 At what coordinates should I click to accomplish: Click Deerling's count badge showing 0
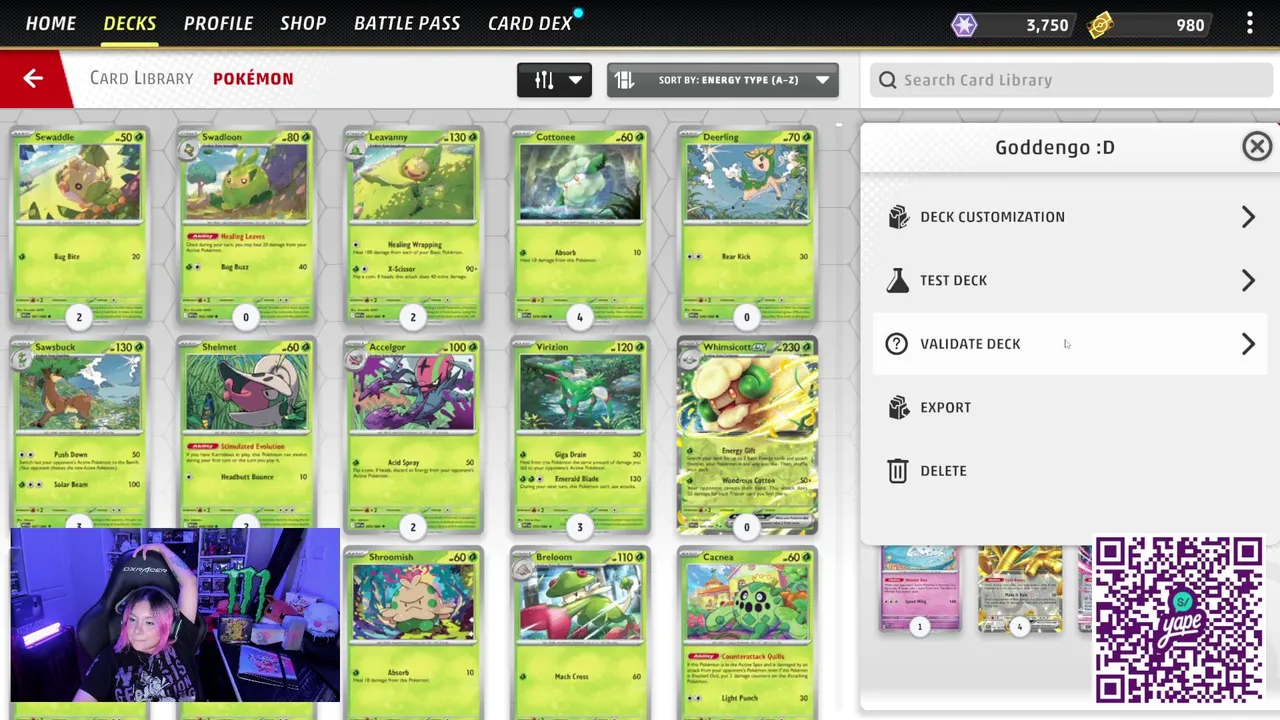tap(747, 317)
